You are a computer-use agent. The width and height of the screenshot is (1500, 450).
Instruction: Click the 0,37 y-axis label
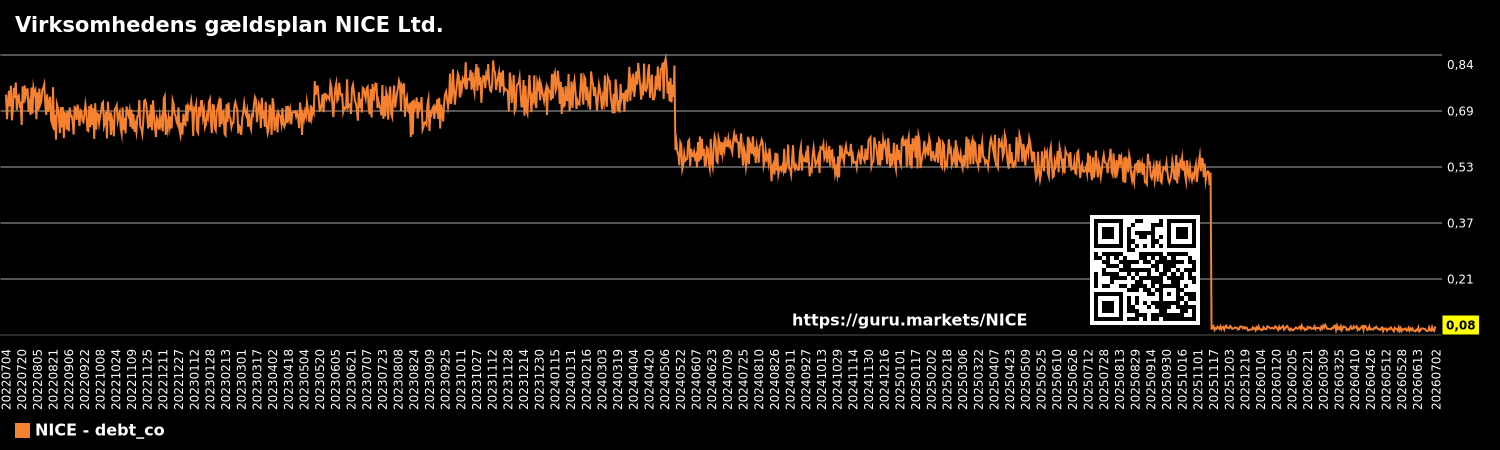[x=1460, y=223]
